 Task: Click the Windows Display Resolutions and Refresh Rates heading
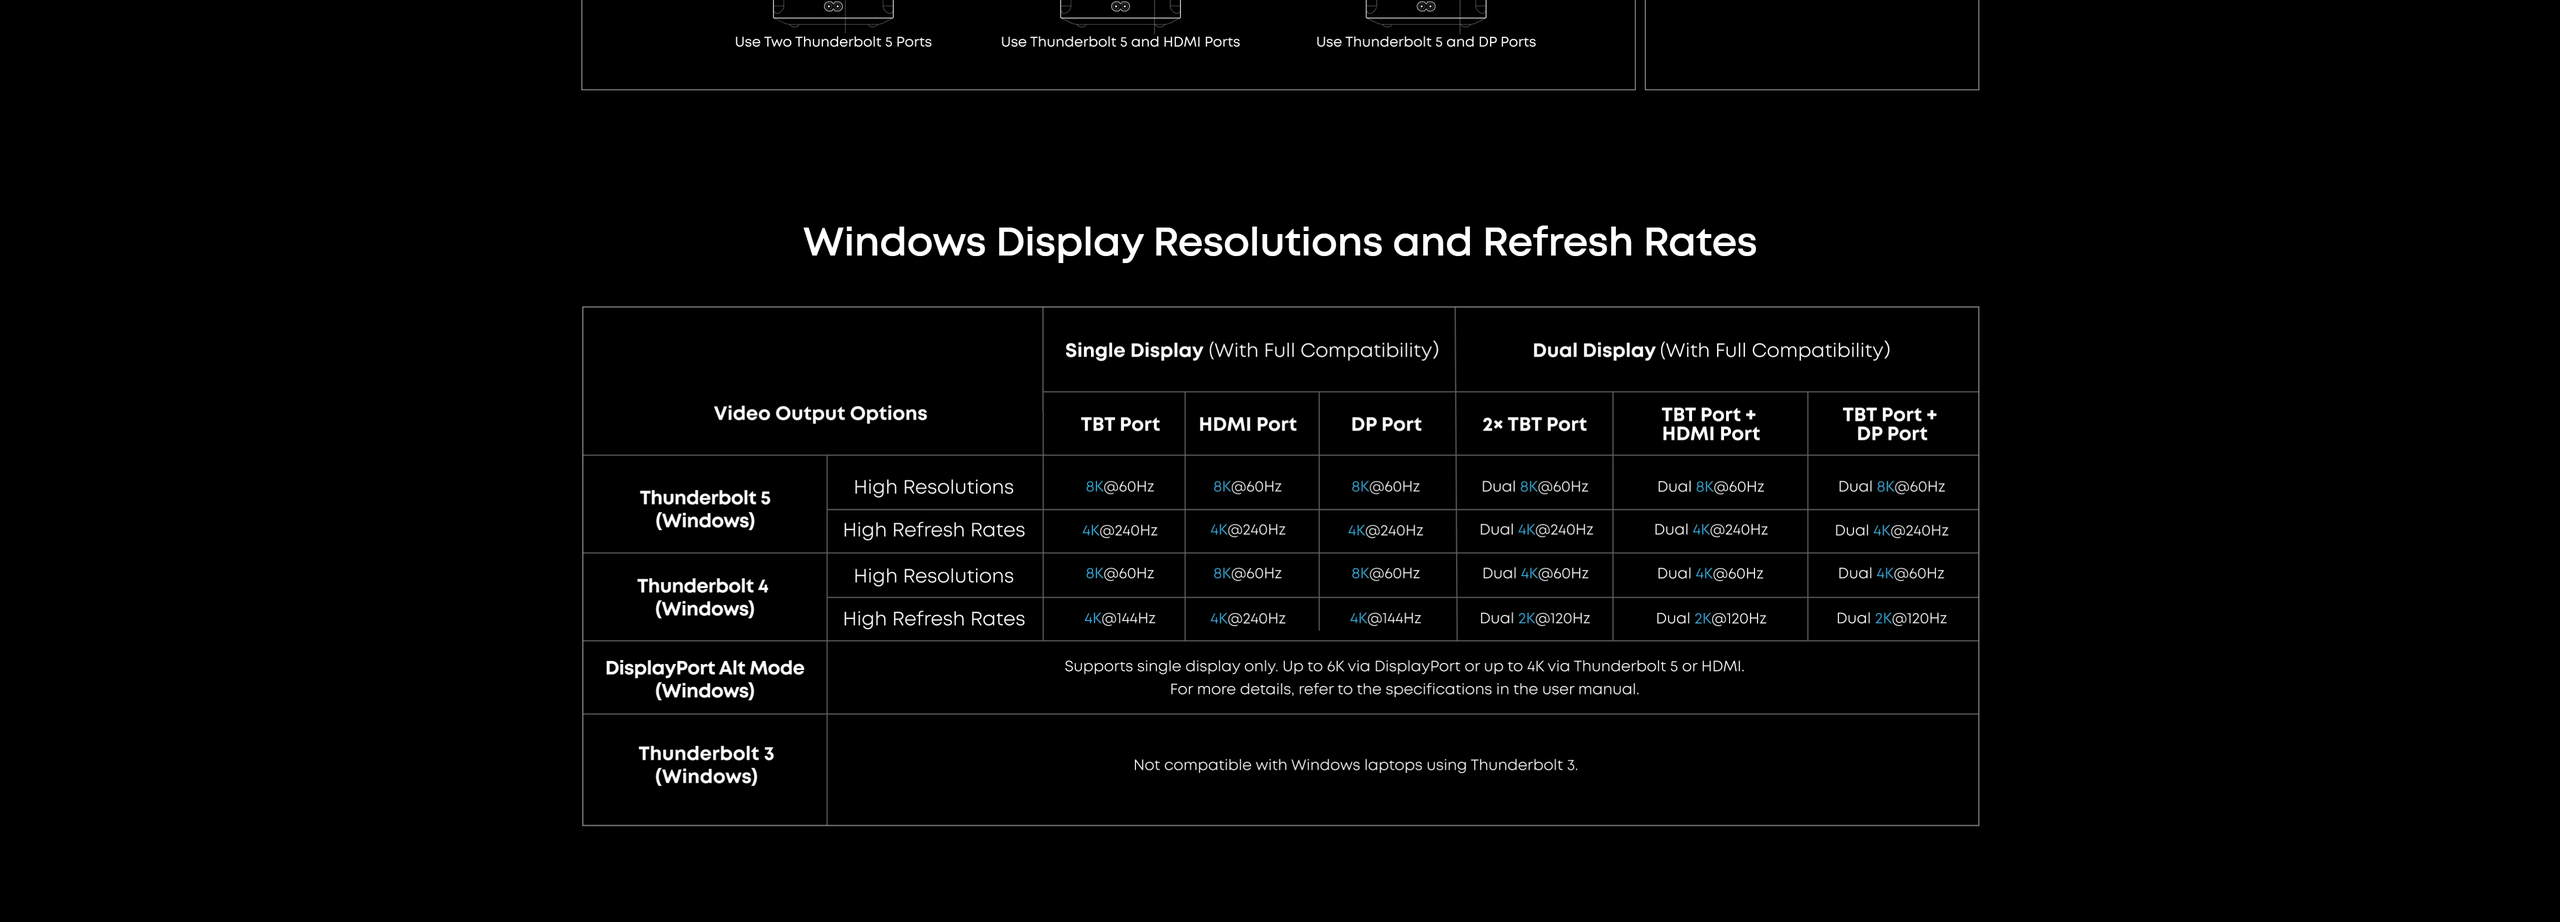pyautogui.click(x=1279, y=242)
